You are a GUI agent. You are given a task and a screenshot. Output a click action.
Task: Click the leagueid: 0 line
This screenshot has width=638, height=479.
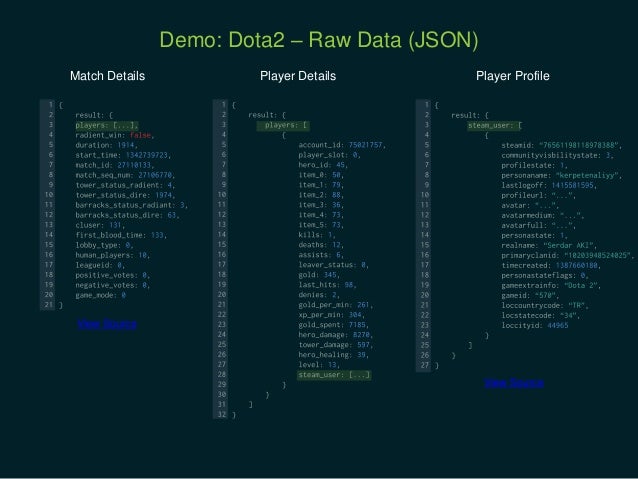point(100,265)
